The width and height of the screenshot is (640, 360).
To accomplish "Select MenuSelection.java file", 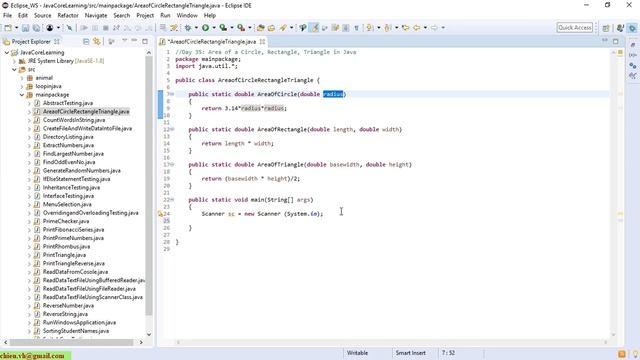I will tap(67, 204).
